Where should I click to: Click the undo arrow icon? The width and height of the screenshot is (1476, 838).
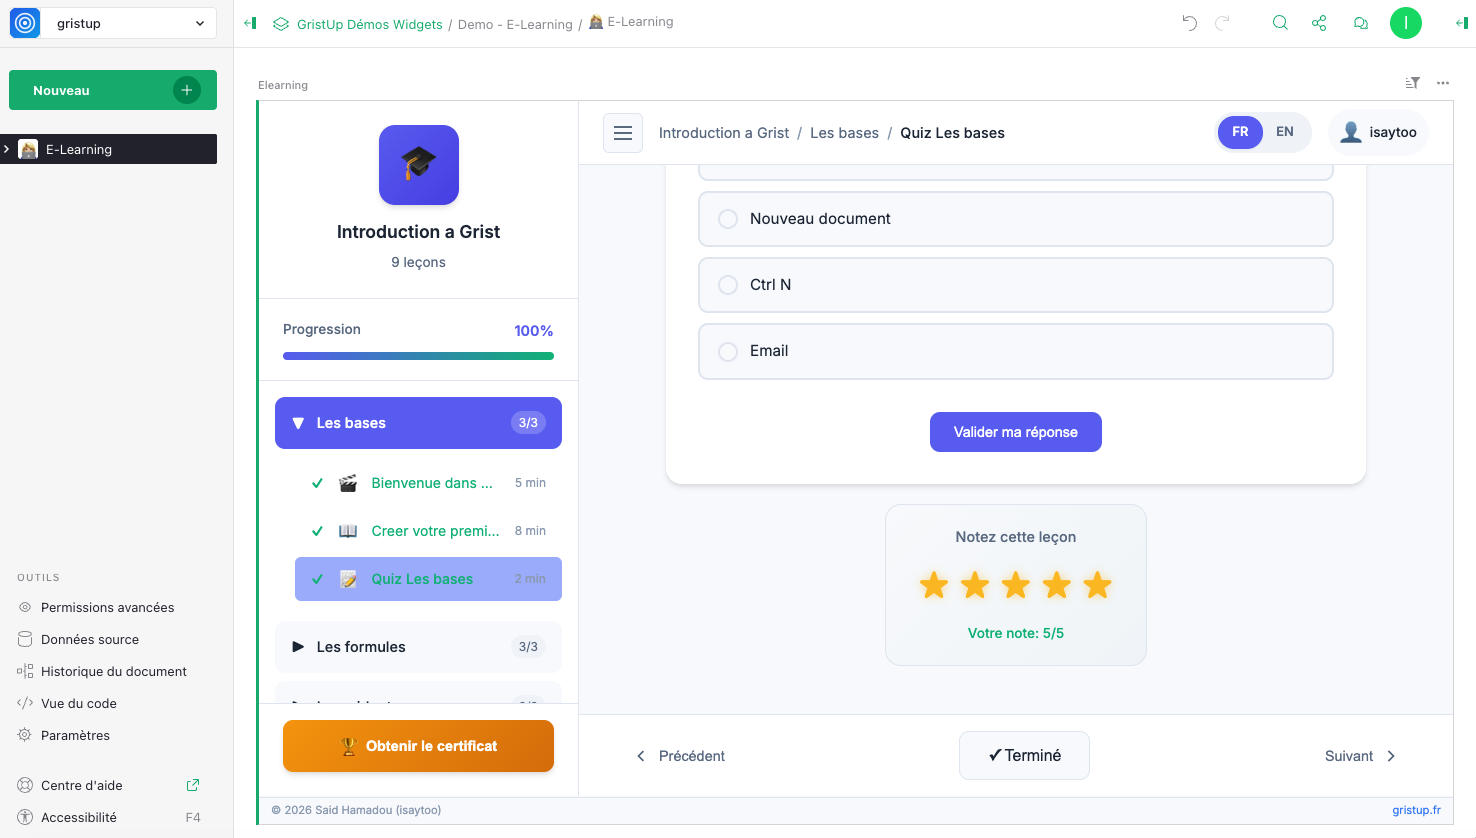pyautogui.click(x=1189, y=23)
